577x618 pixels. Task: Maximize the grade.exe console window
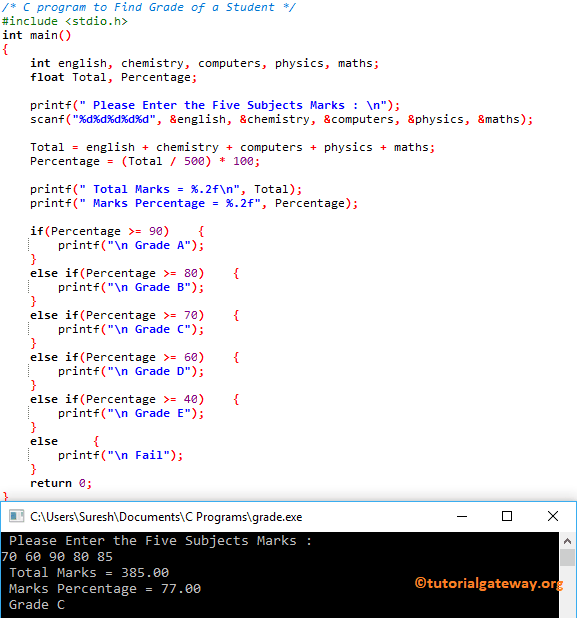click(507, 516)
